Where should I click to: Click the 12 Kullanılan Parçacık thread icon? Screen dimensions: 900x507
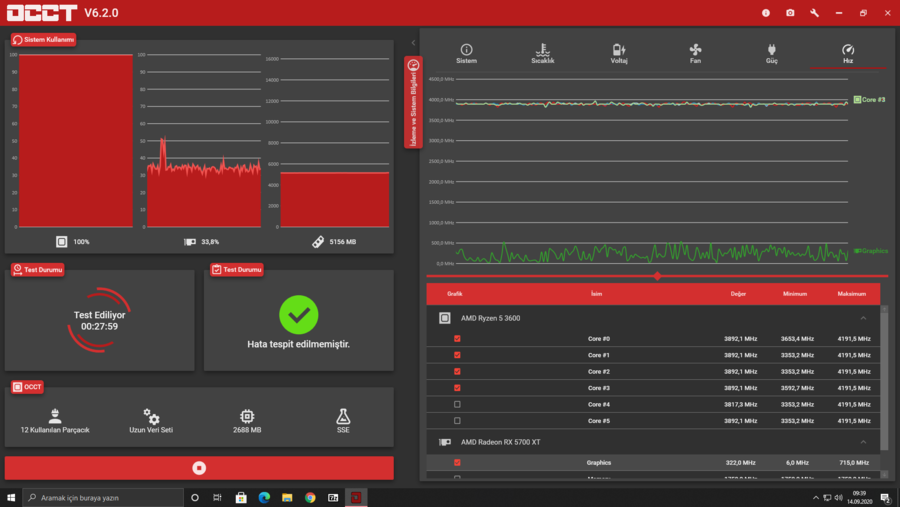click(55, 415)
